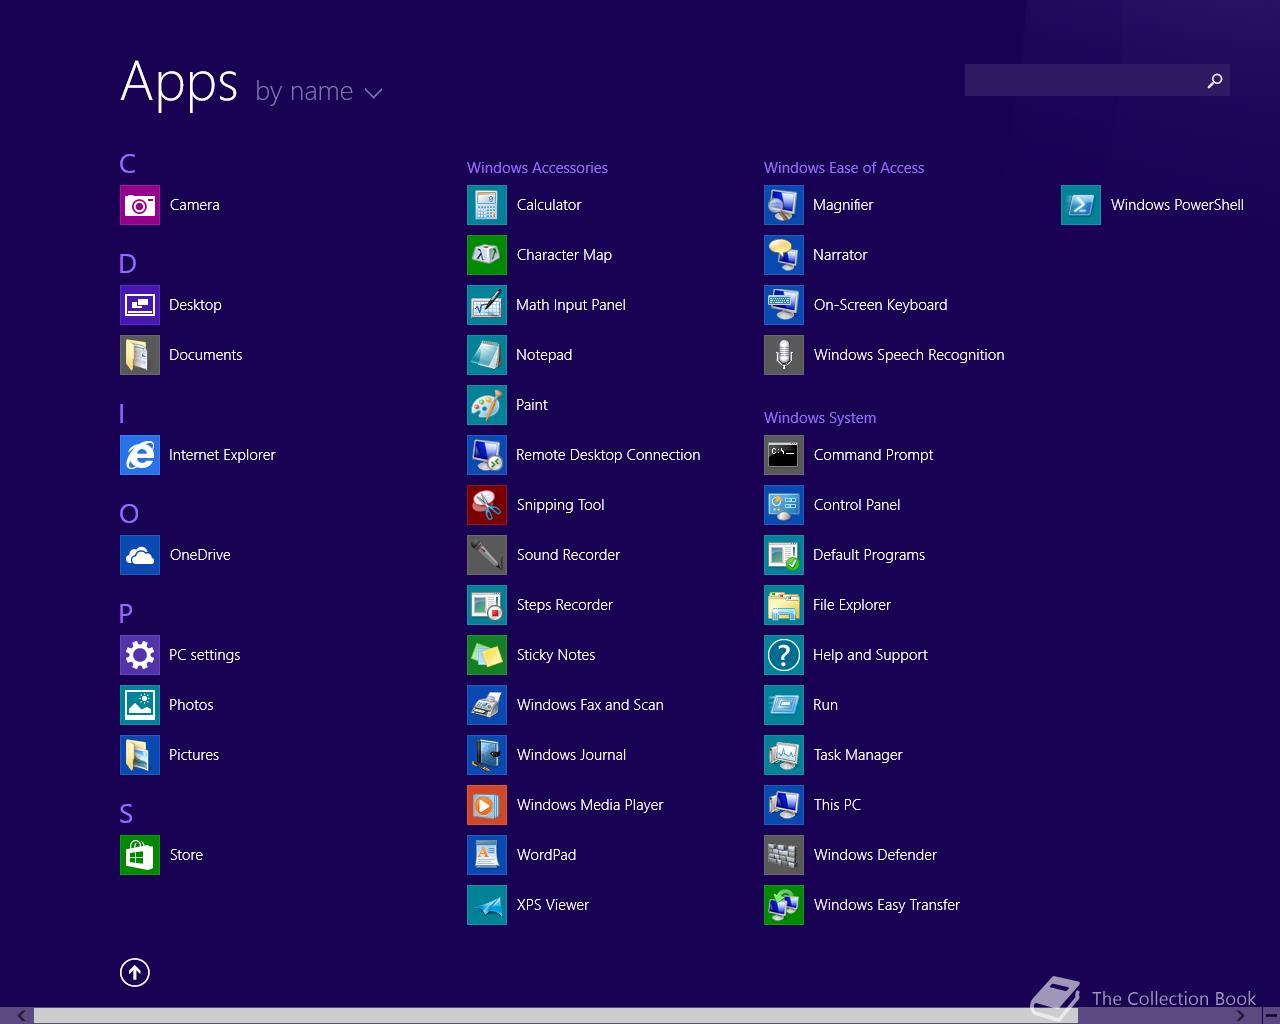This screenshot has height=1024, width=1280.
Task: Click the letter S group header
Action: pyautogui.click(x=126, y=814)
